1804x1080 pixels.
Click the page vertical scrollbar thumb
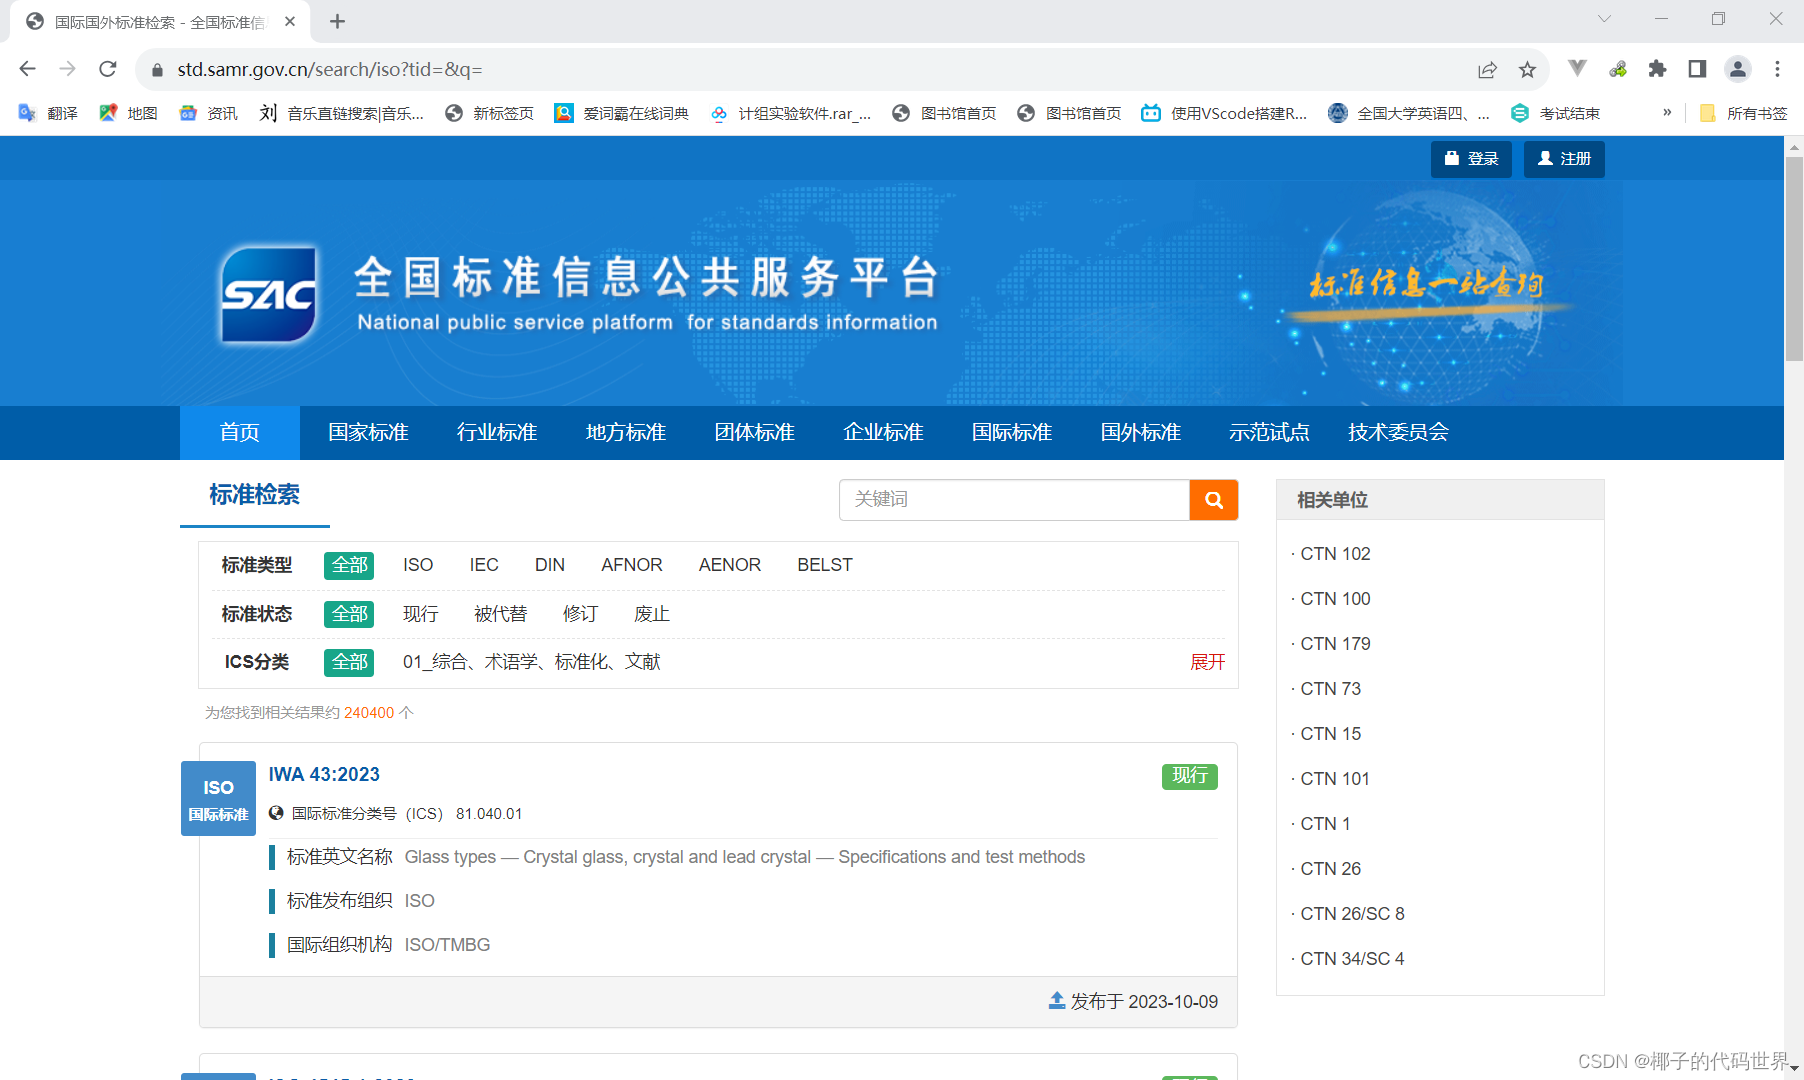pyautogui.click(x=1794, y=258)
